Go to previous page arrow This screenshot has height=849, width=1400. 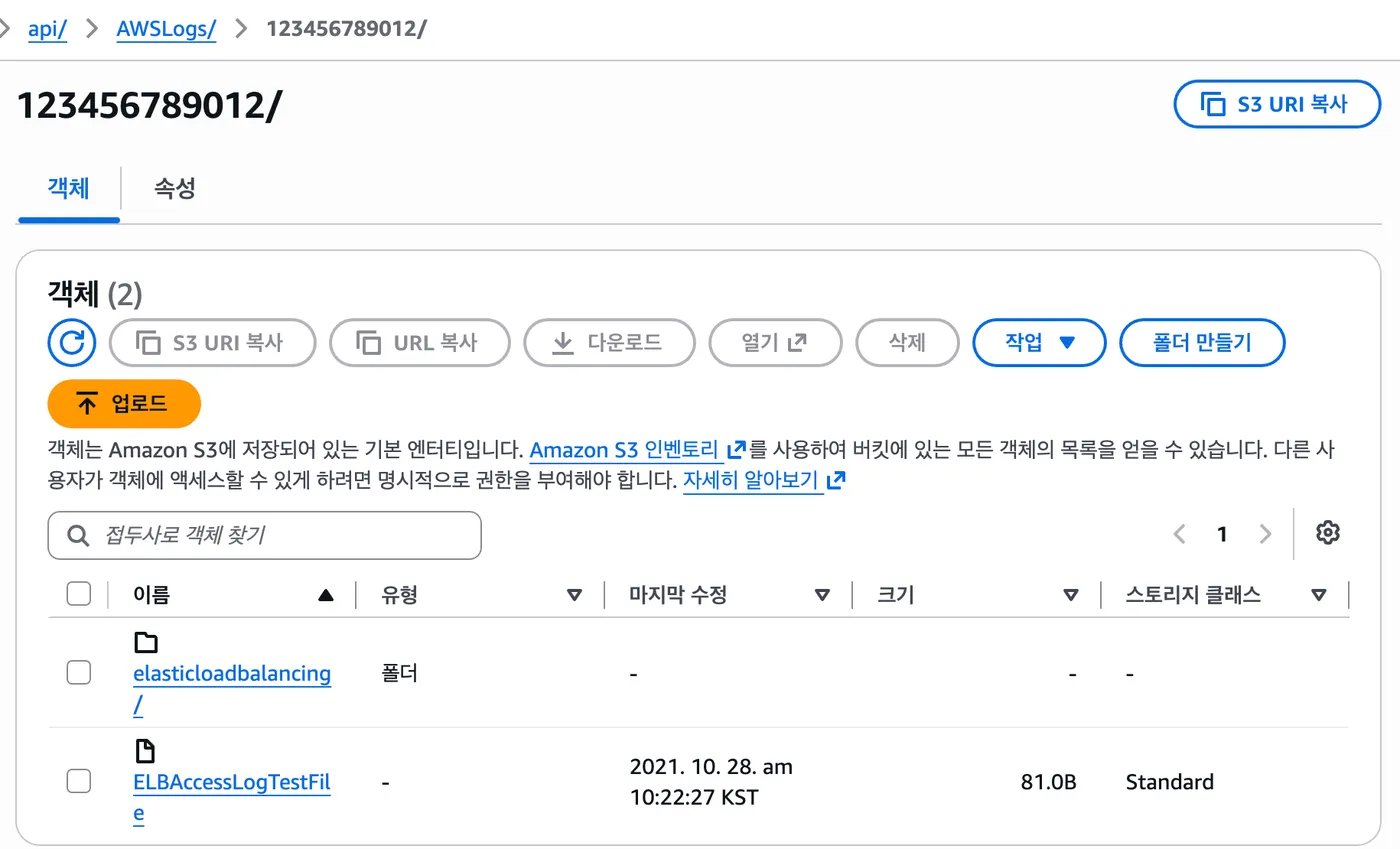[1179, 534]
